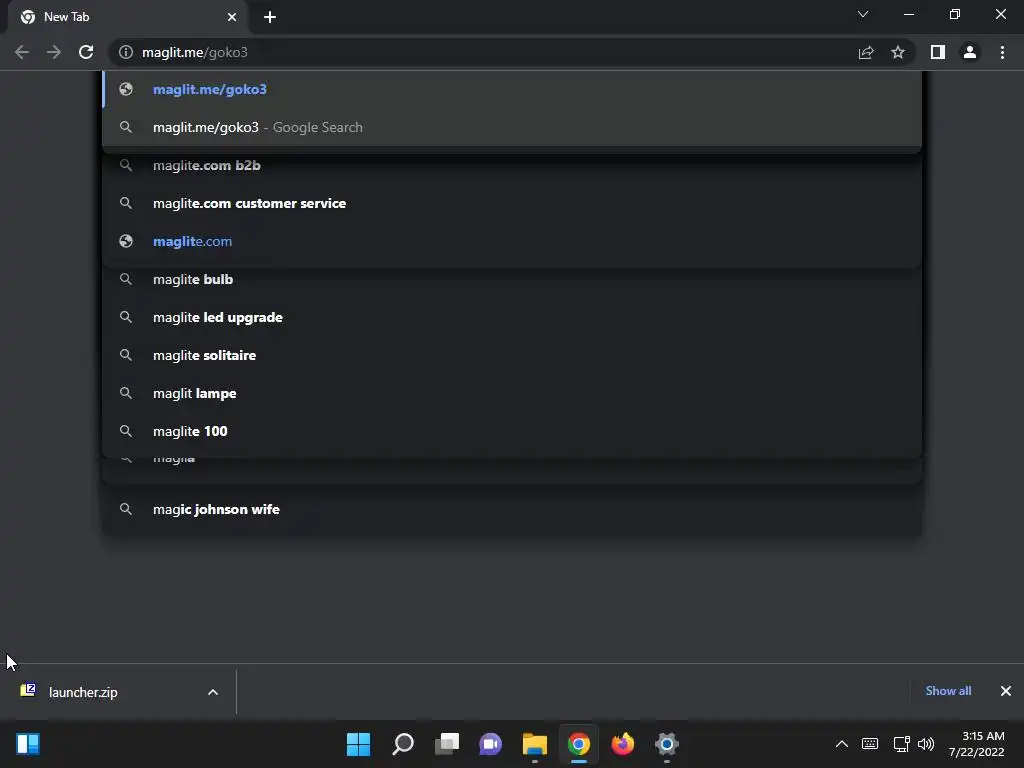Screen dimensions: 1024x768
Task: Open the Chrome profile icon
Action: pyautogui.click(x=970, y=52)
